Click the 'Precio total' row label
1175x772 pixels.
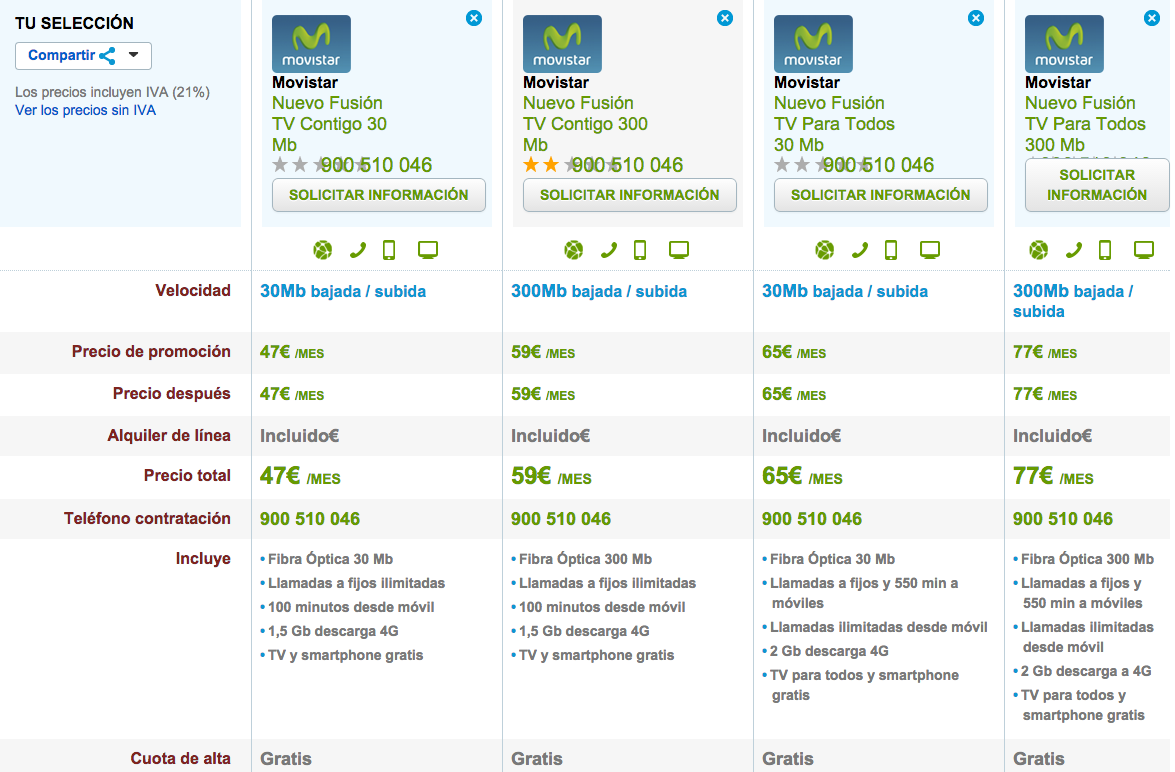(x=187, y=475)
